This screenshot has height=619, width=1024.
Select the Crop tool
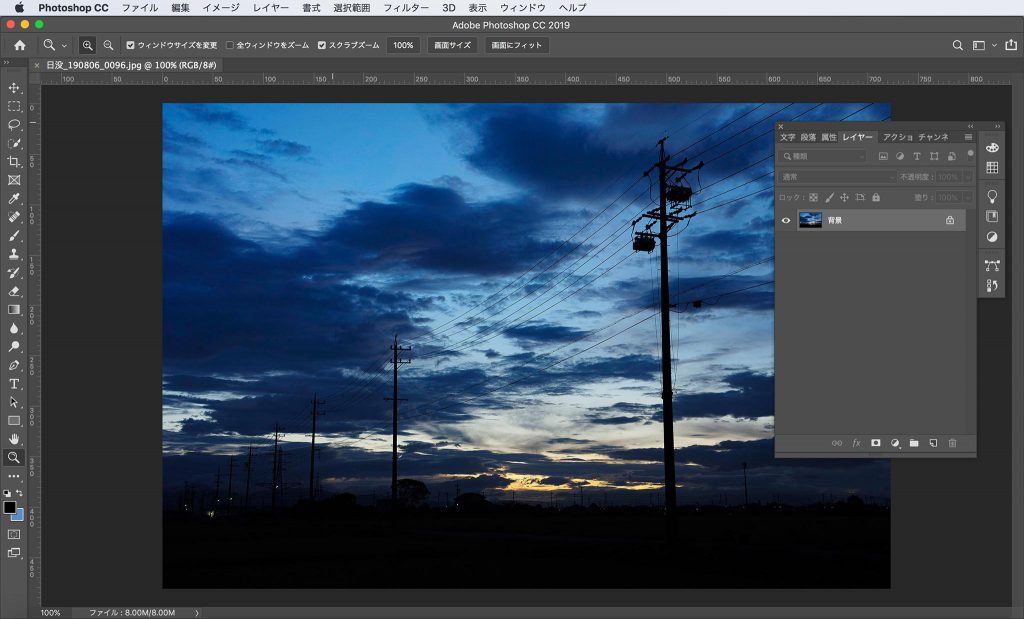(x=14, y=161)
